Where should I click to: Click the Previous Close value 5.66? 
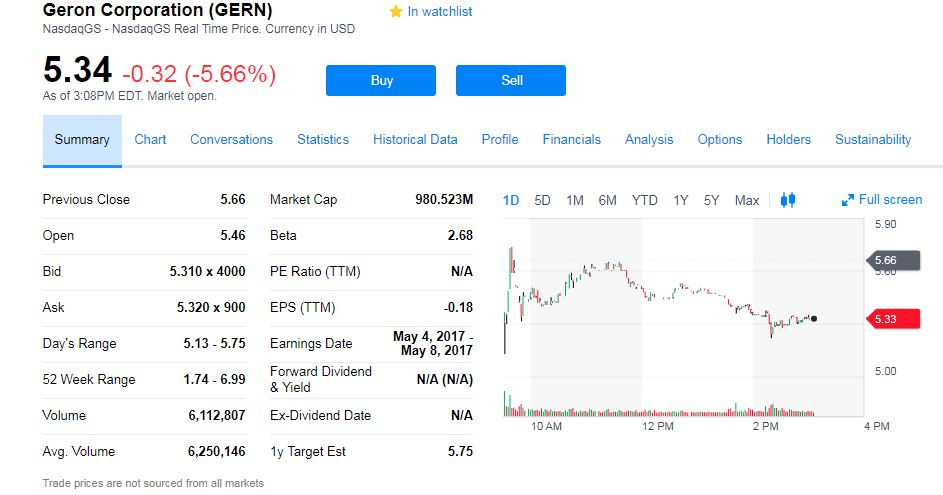[233, 200]
